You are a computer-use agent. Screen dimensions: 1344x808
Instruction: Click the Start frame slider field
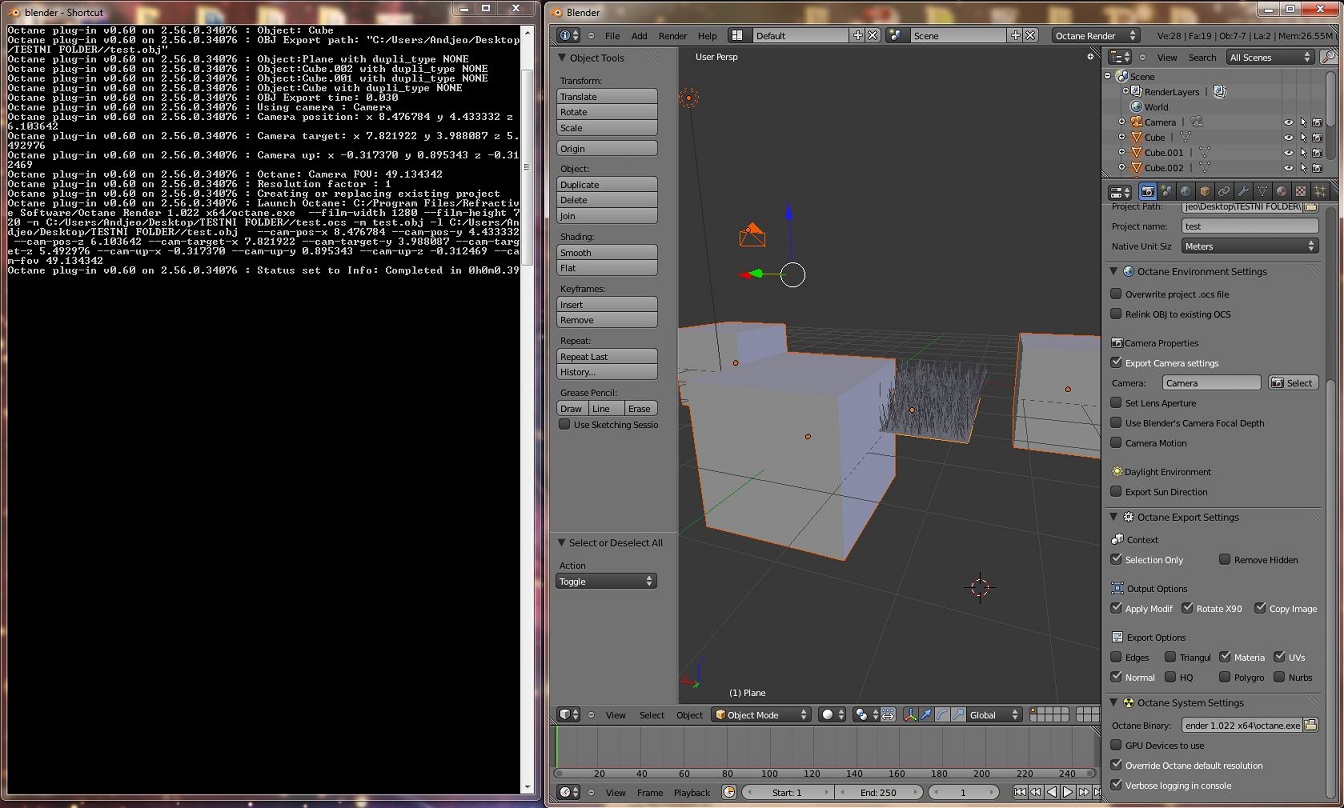(x=786, y=792)
